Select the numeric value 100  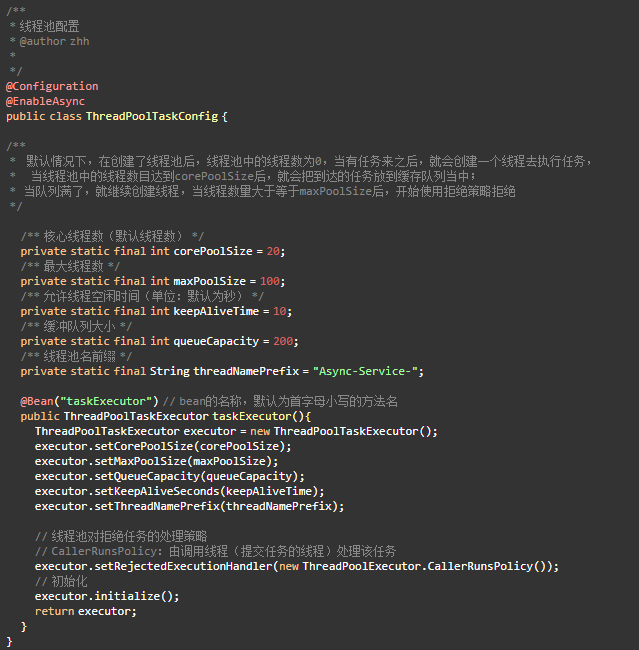[270, 281]
